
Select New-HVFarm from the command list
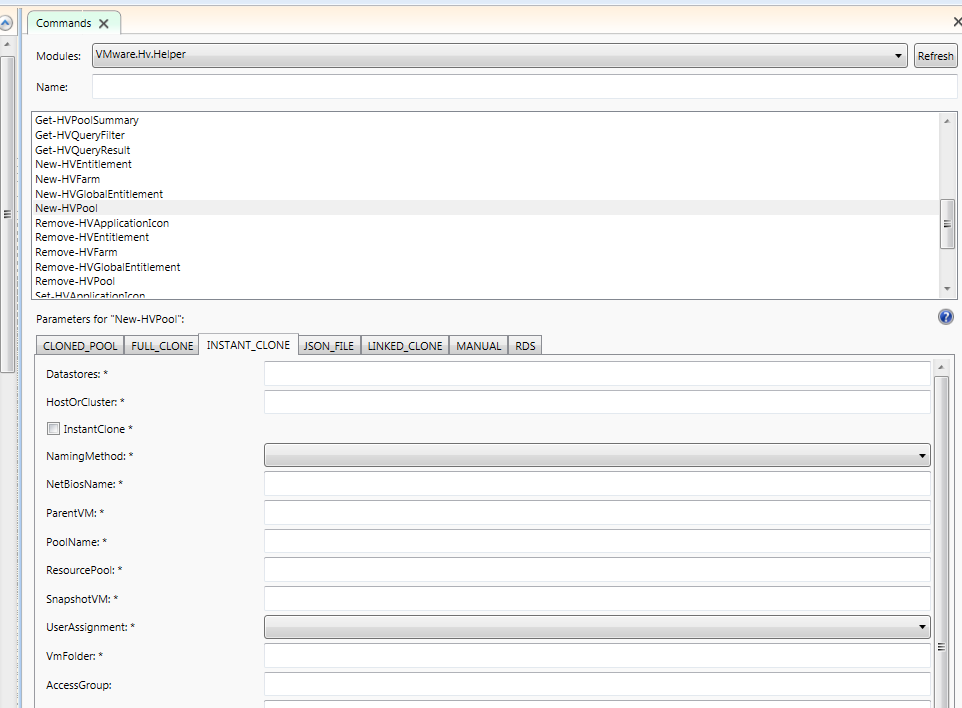point(70,178)
